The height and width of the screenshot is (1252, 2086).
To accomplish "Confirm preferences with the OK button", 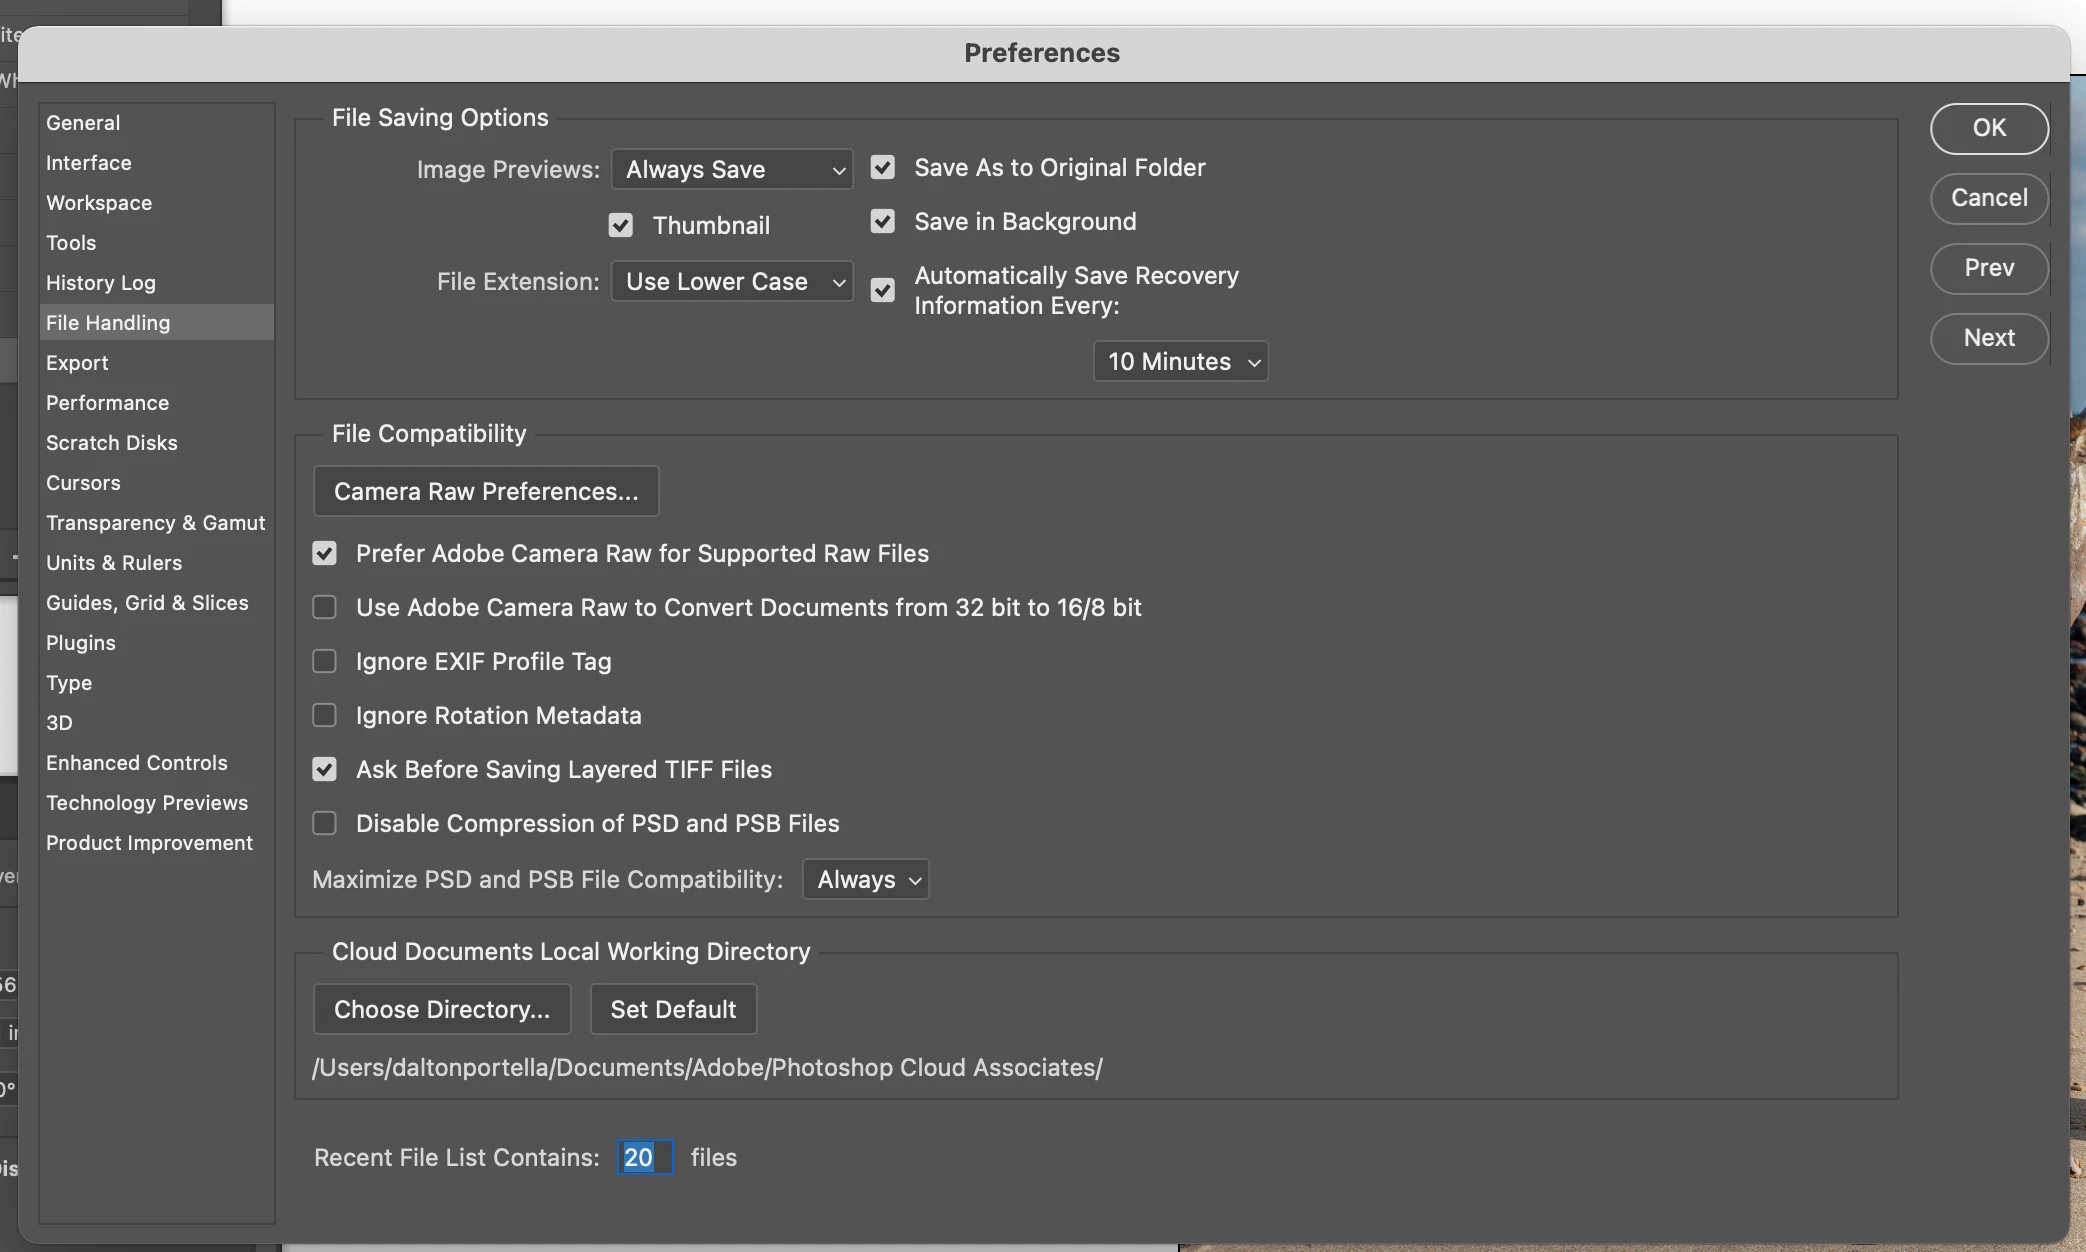I will (x=1988, y=128).
